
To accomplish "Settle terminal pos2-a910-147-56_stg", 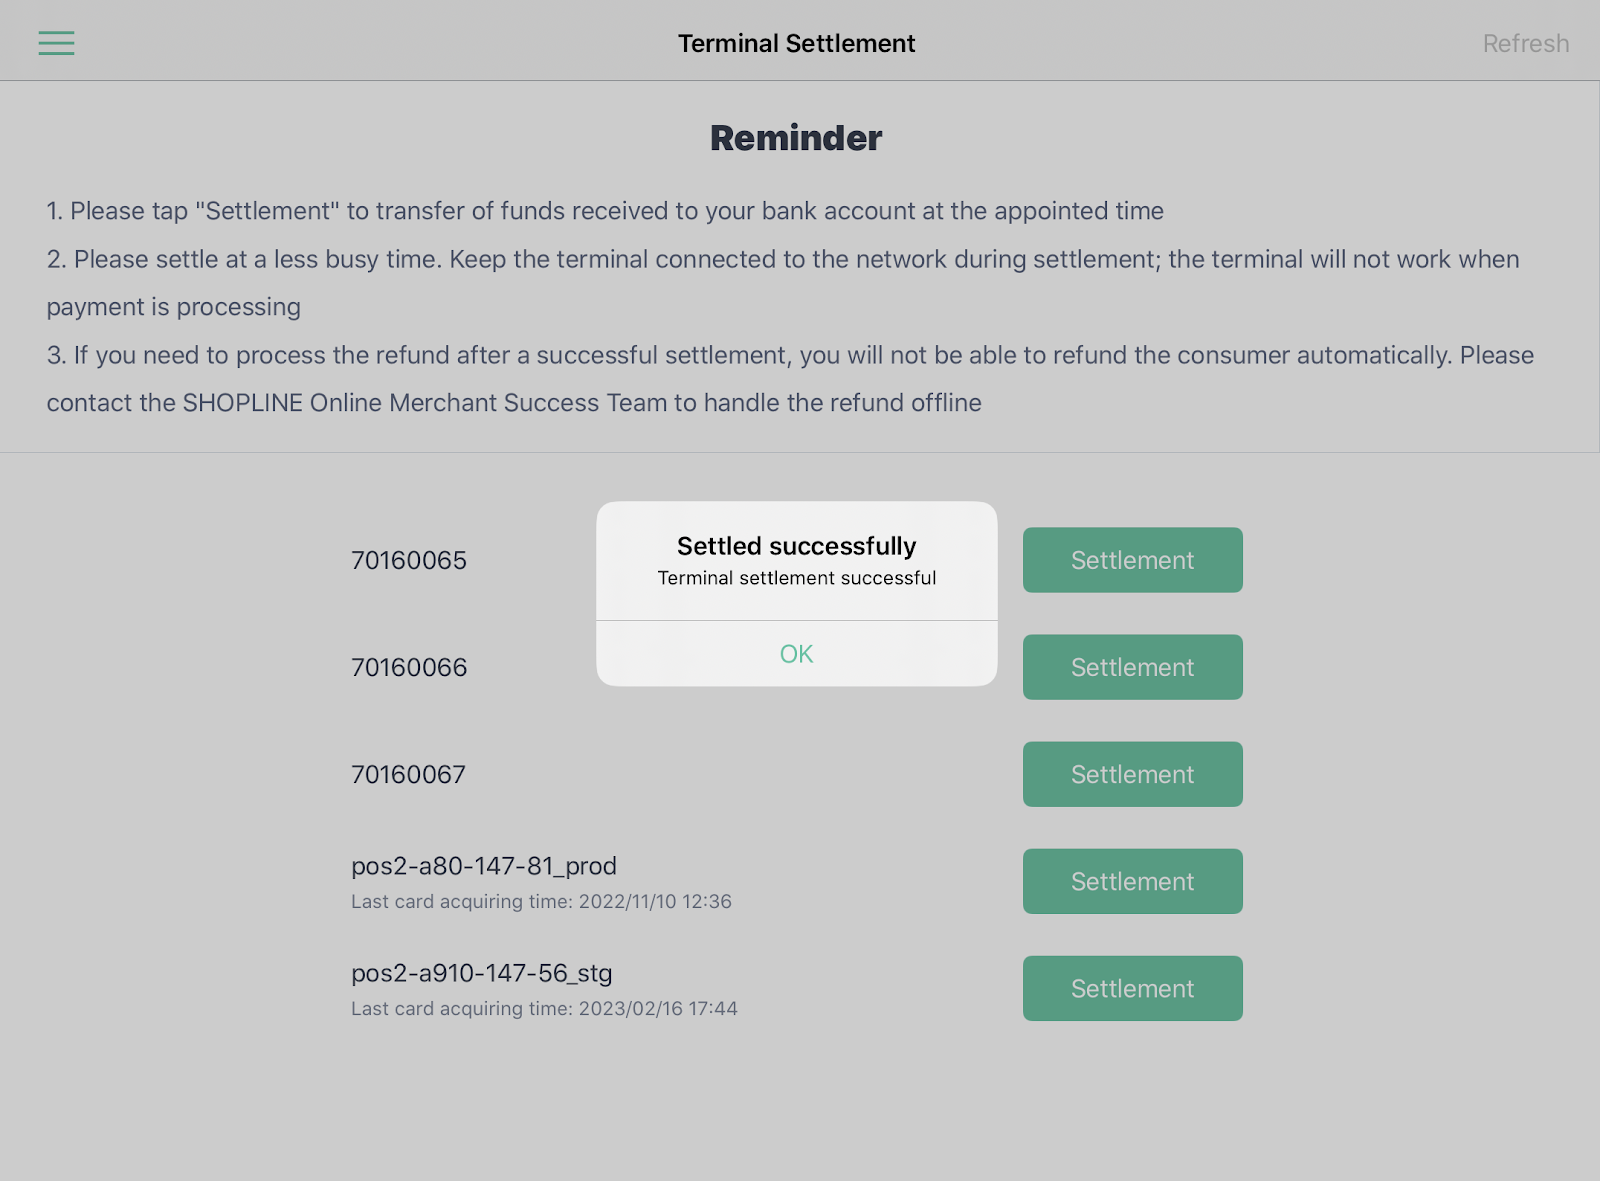I will pos(1132,988).
